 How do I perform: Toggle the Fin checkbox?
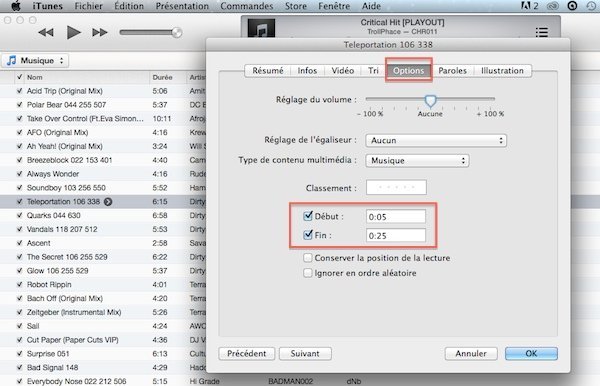coord(308,235)
